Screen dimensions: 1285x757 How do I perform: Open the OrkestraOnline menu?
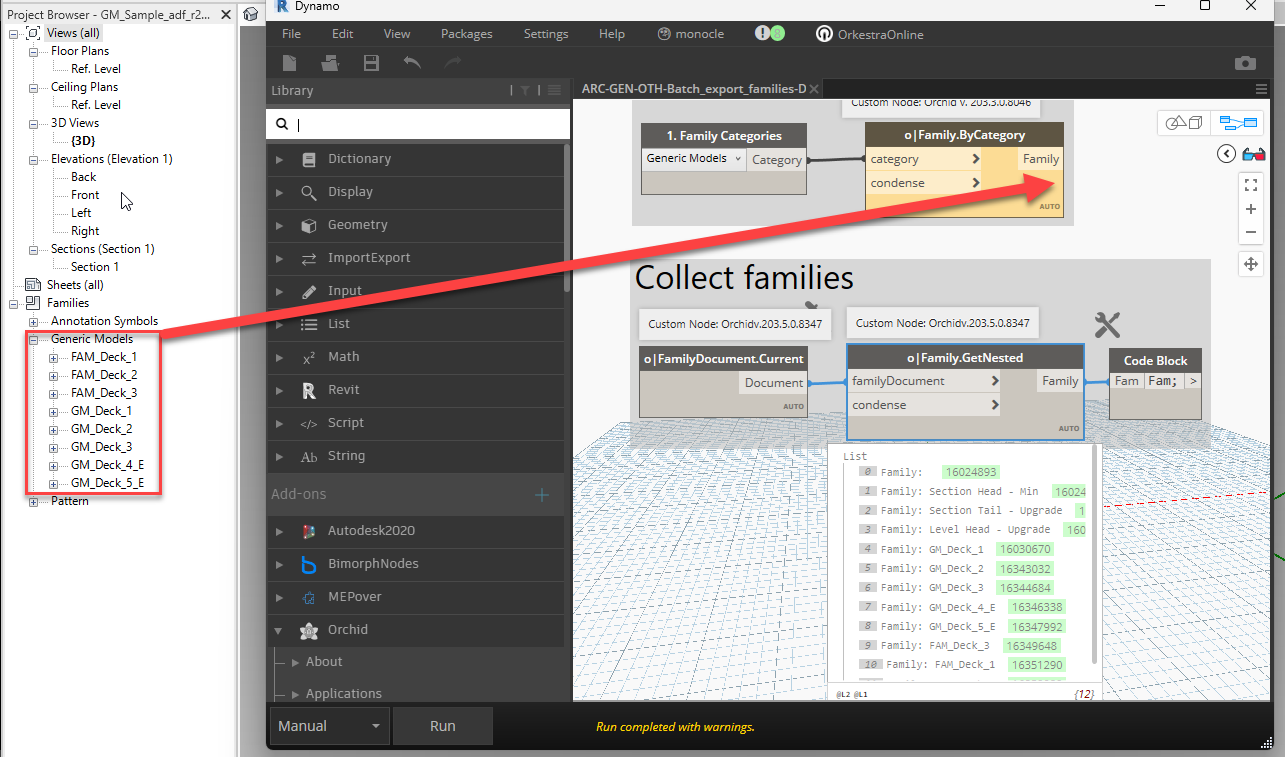(870, 34)
